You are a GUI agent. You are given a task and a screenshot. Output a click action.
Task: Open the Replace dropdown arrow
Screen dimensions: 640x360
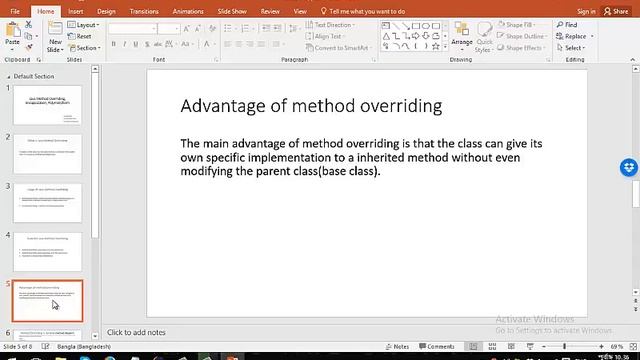(592, 36)
